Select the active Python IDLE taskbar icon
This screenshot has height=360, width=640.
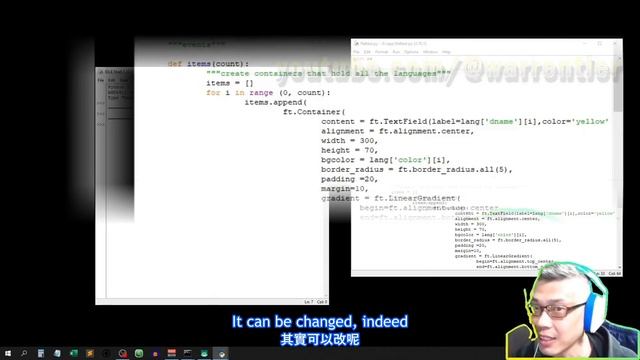(x=221, y=353)
